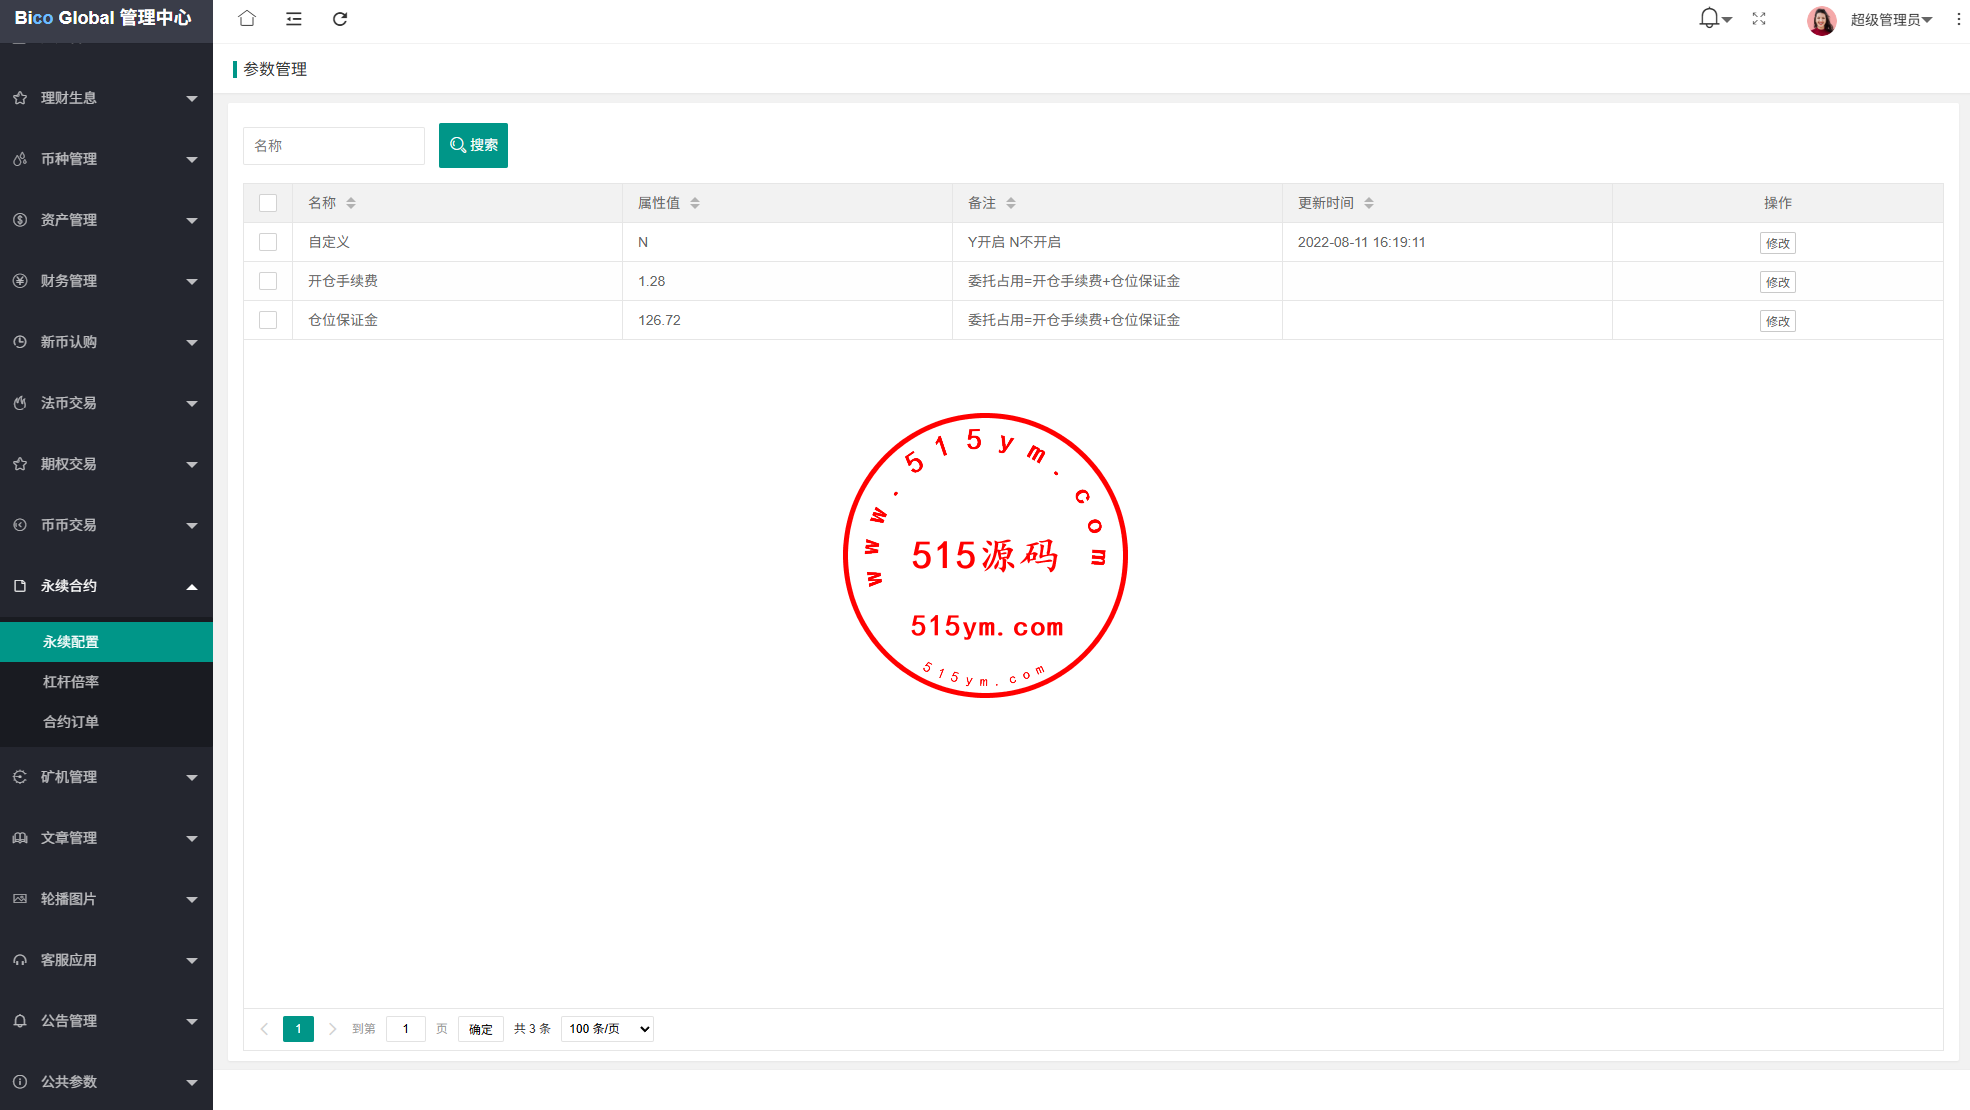Image resolution: width=1970 pixels, height=1110 pixels.
Task: Check the 开仓手续费 row checkbox
Action: pos(268,281)
